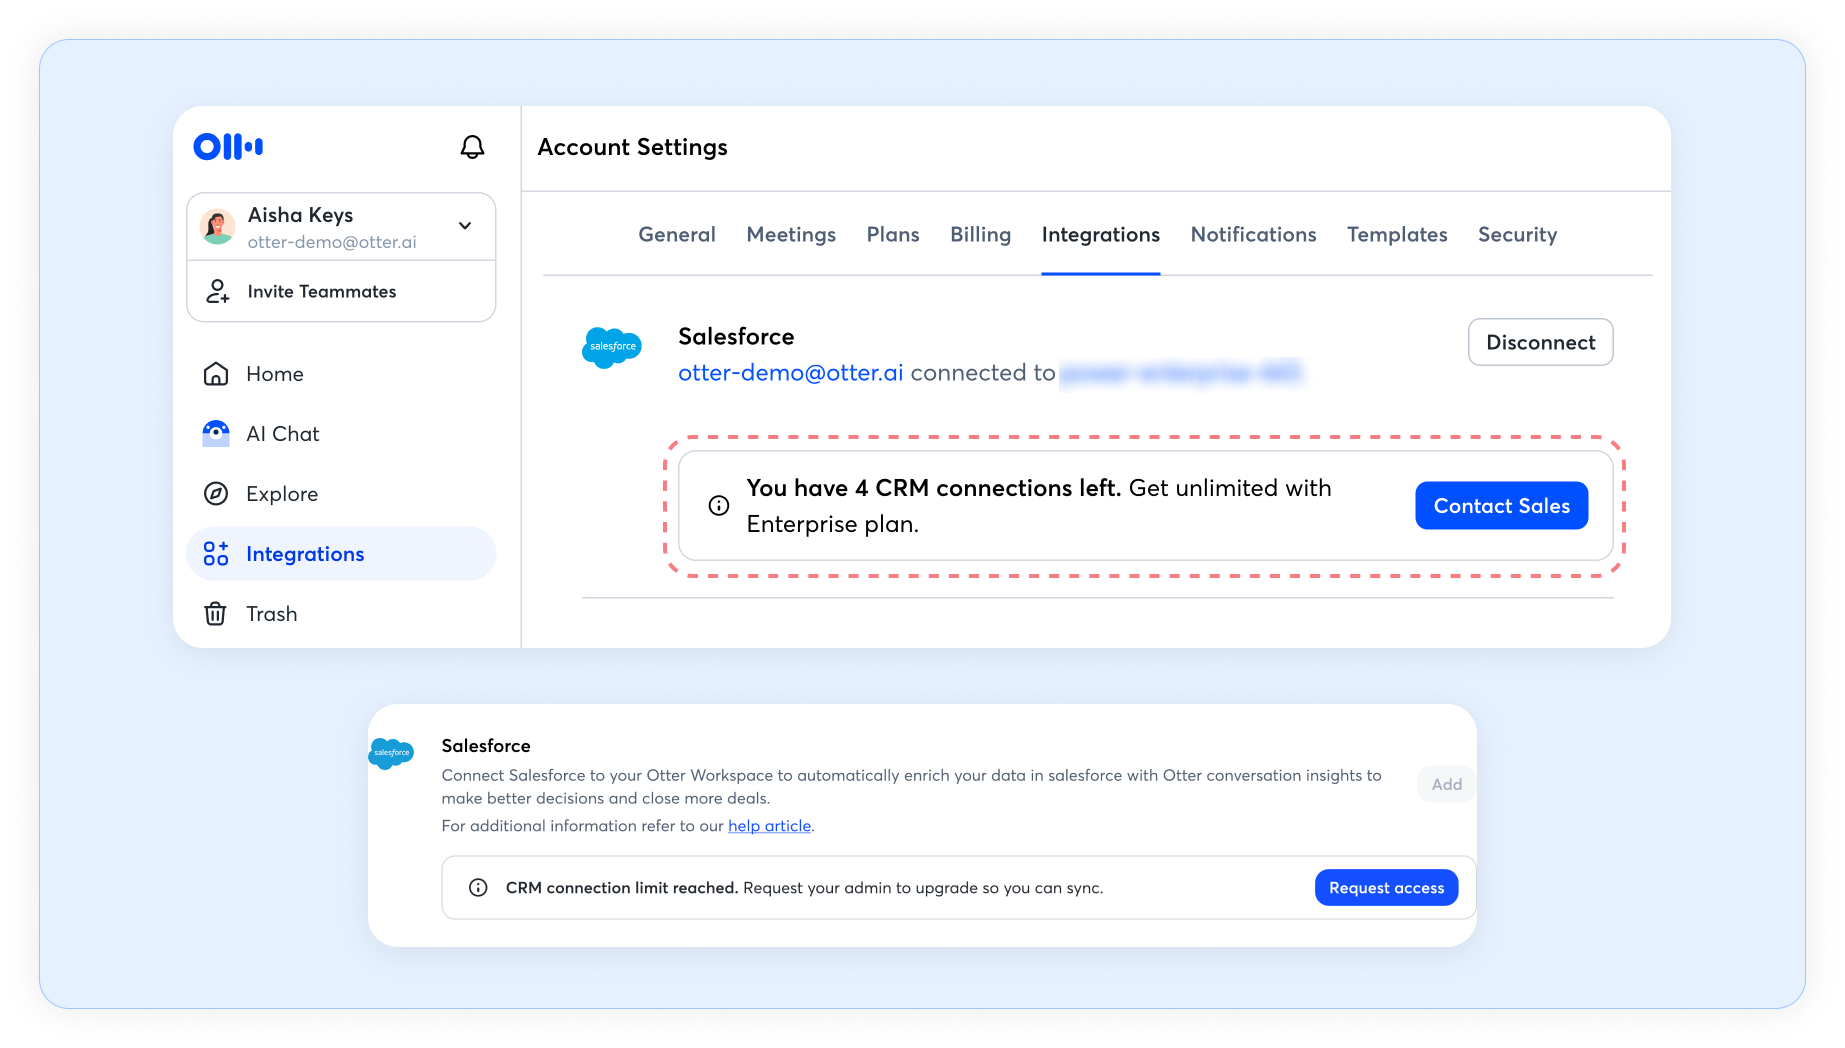Viewport: 1845px width, 1048px height.
Task: Open the Security tab
Action: coord(1517,235)
